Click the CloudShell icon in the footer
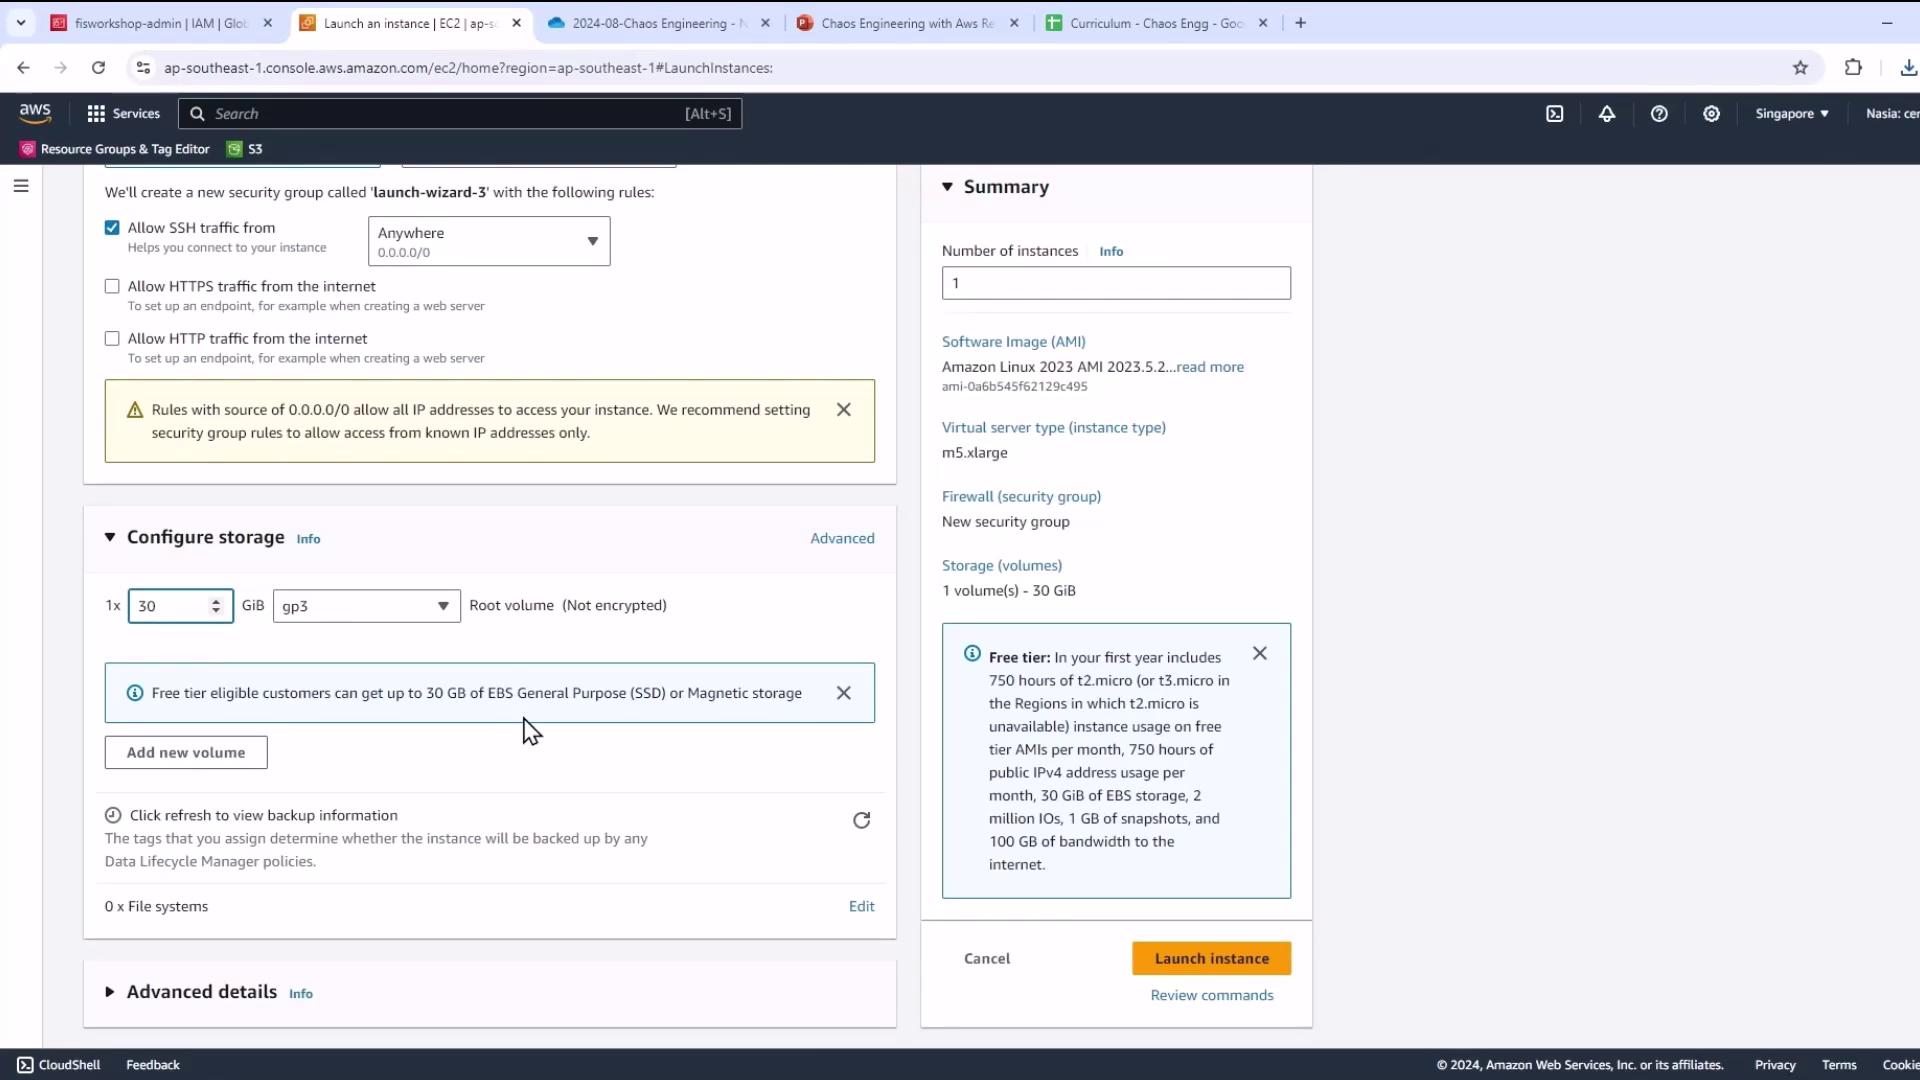1920x1080 pixels. point(25,1065)
